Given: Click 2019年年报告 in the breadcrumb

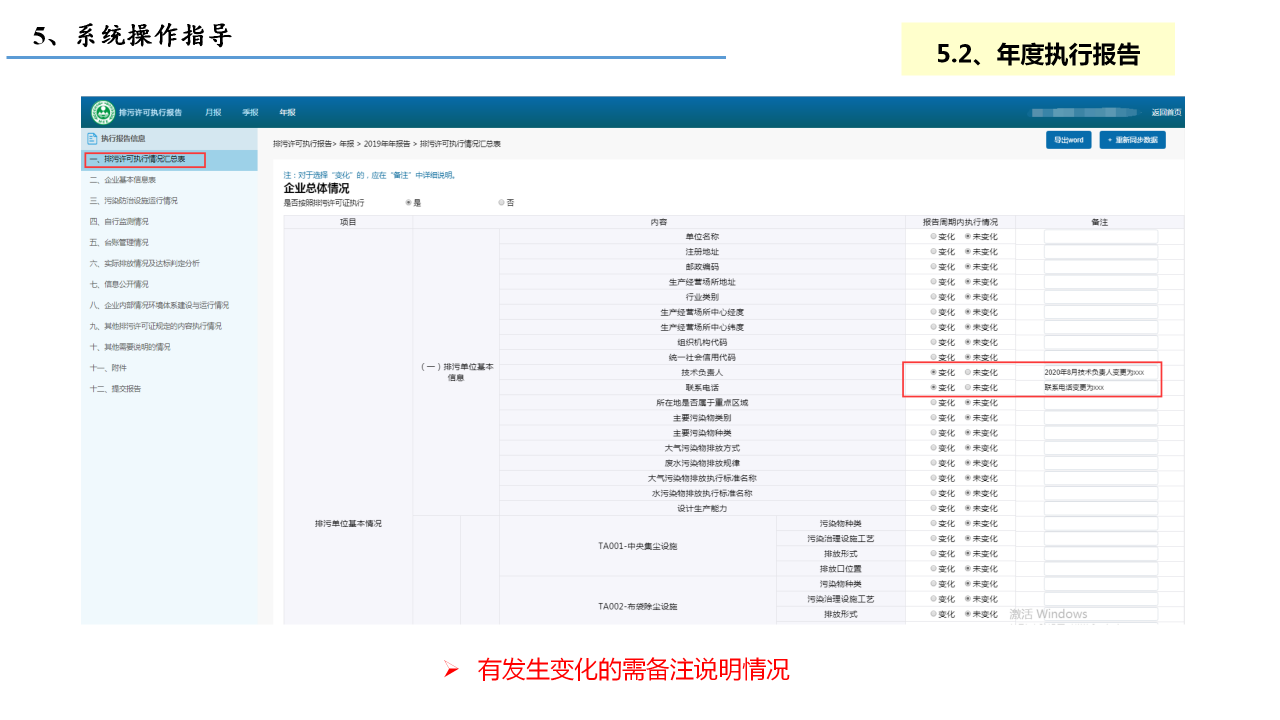Looking at the screenshot, I should click(x=386, y=144).
